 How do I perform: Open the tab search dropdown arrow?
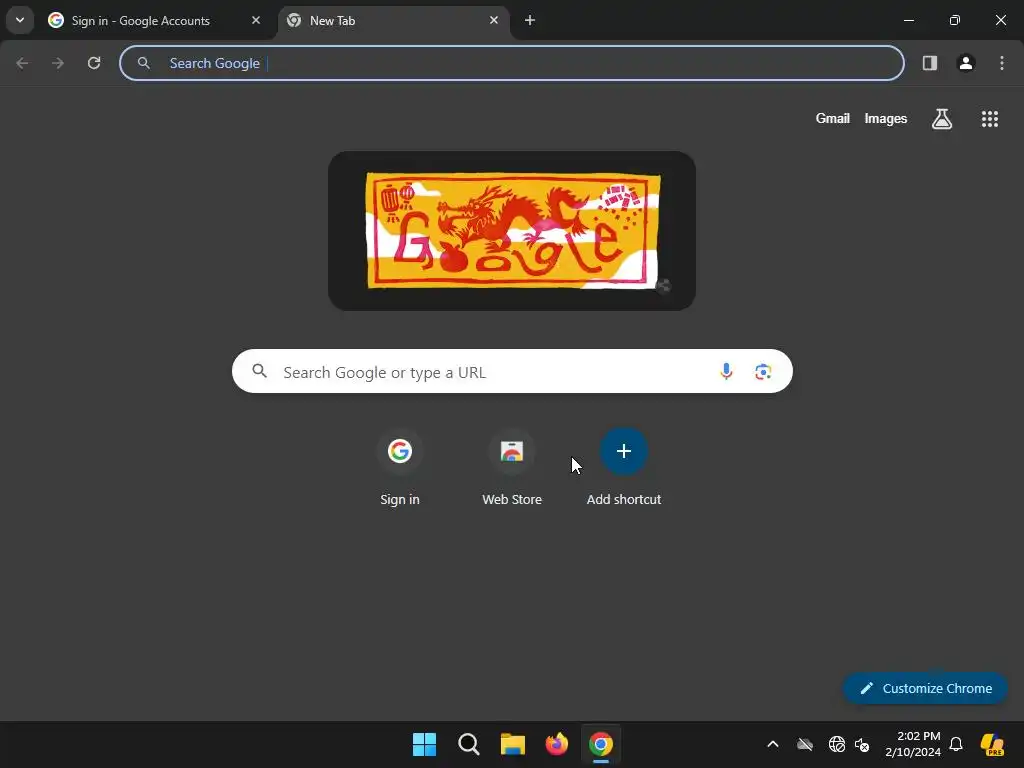(20, 20)
